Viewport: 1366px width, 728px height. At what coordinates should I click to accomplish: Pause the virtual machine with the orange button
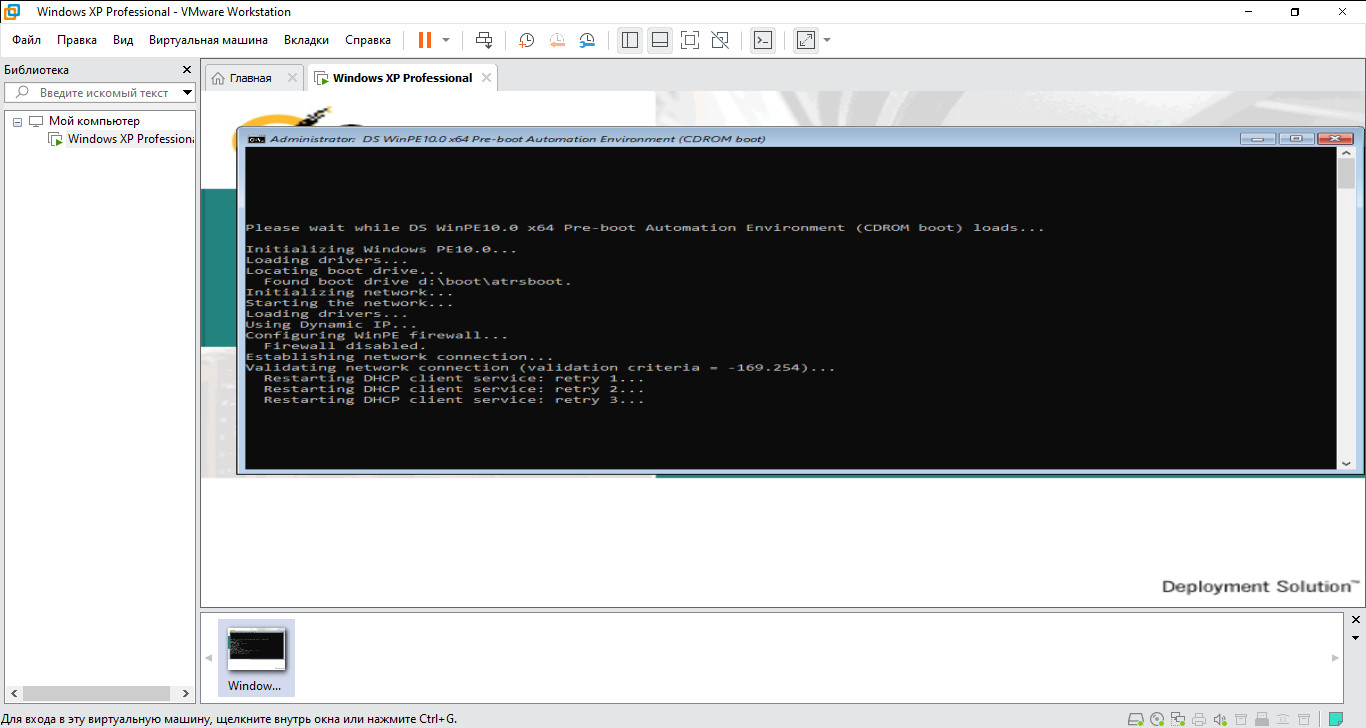coord(425,40)
